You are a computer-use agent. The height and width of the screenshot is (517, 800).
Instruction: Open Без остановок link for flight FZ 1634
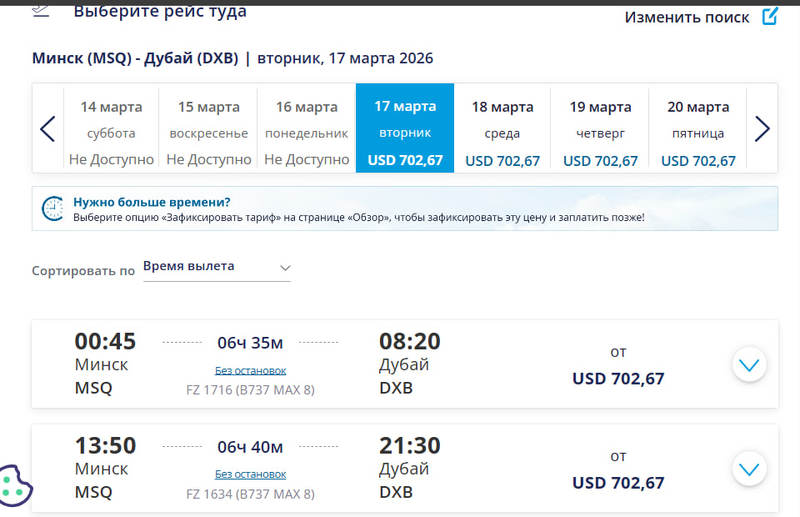250,474
